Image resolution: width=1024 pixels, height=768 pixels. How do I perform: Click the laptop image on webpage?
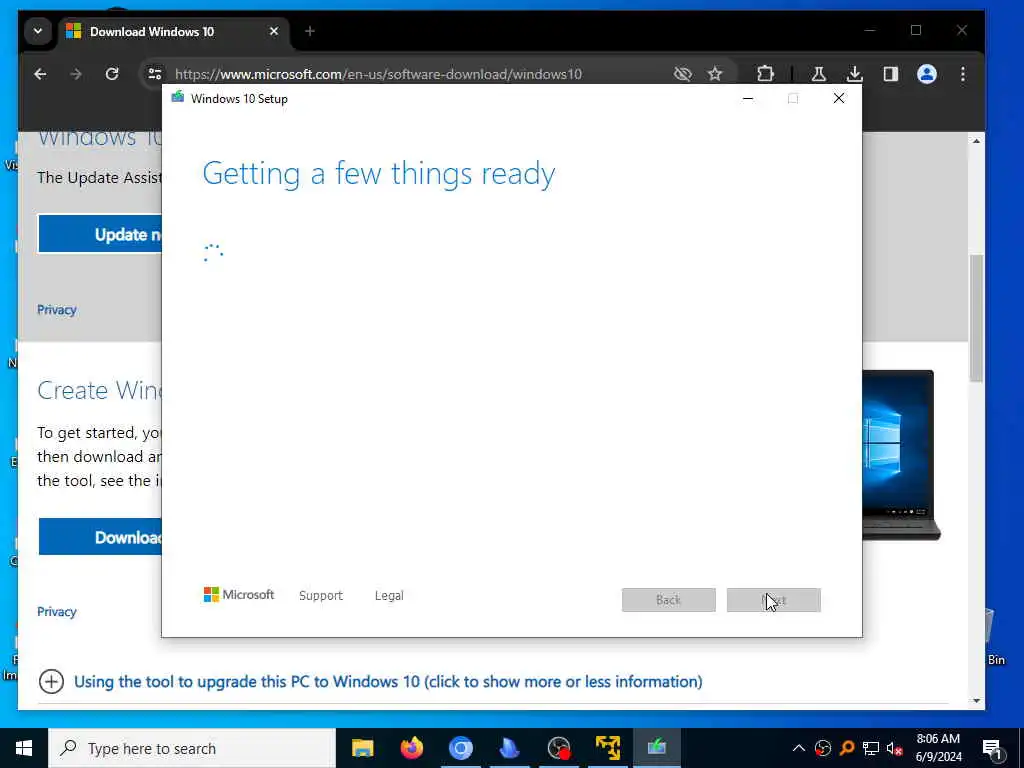pyautogui.click(x=901, y=455)
